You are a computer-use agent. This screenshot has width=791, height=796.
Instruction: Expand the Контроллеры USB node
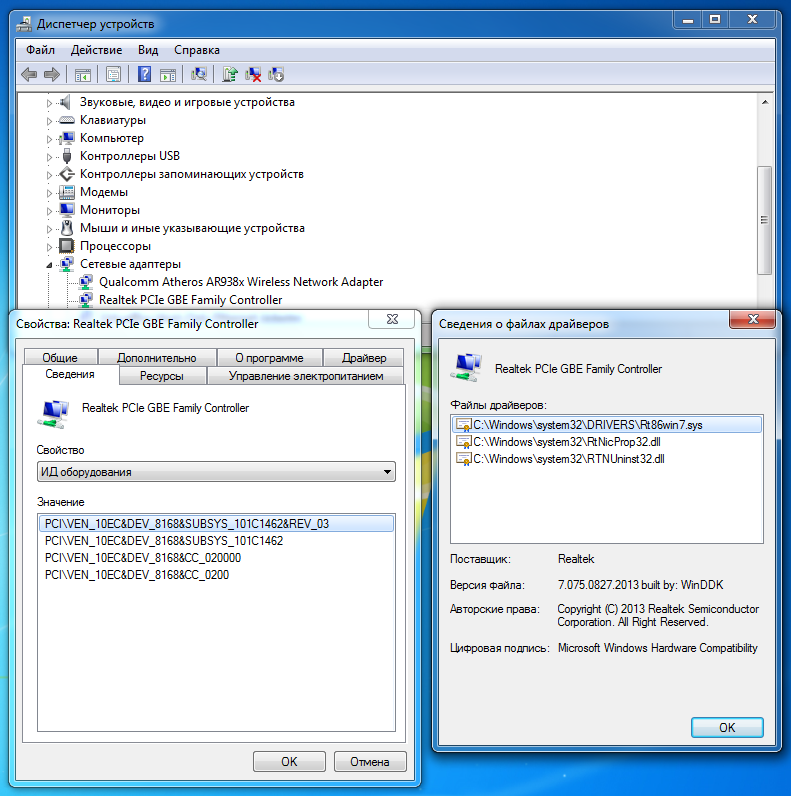[x=49, y=157]
